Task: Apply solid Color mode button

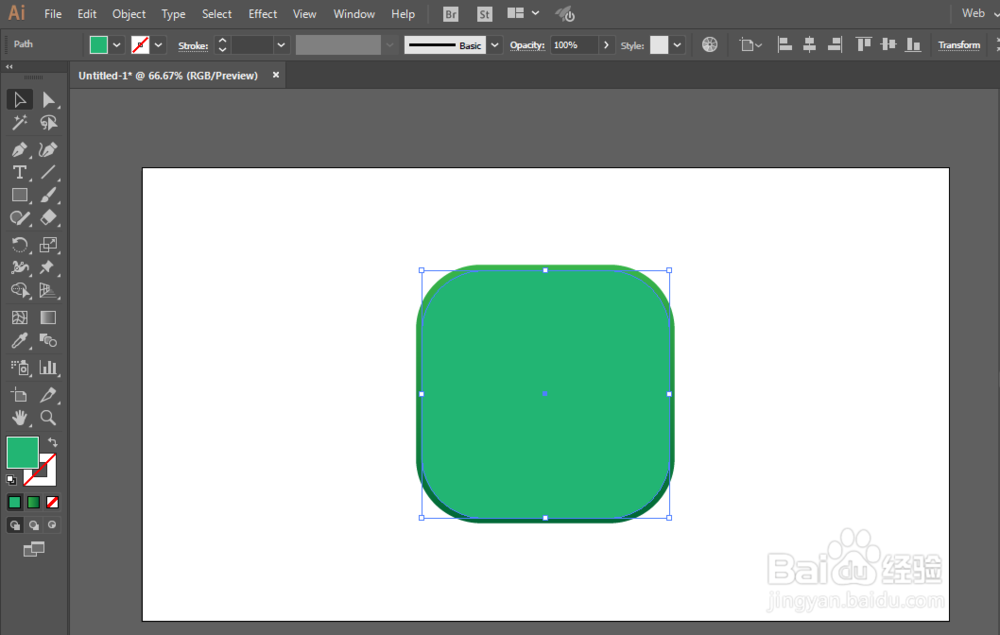Action: coord(15,502)
